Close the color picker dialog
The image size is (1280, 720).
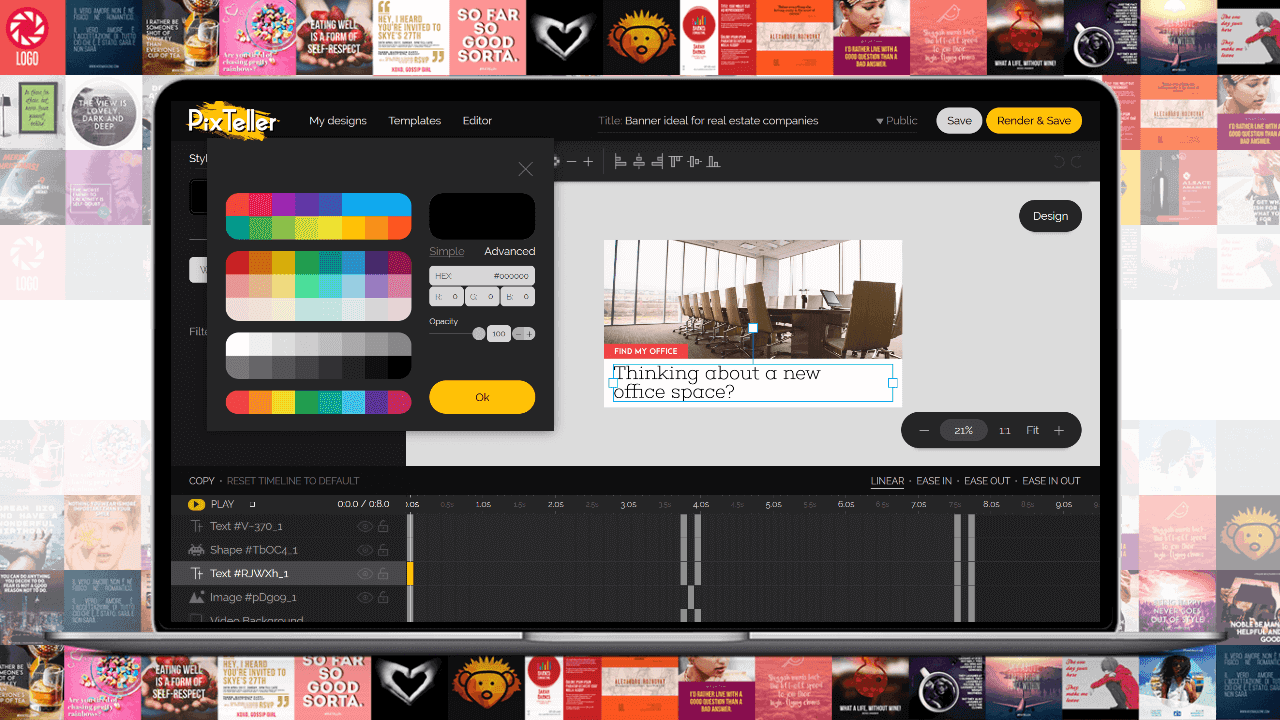pos(525,169)
